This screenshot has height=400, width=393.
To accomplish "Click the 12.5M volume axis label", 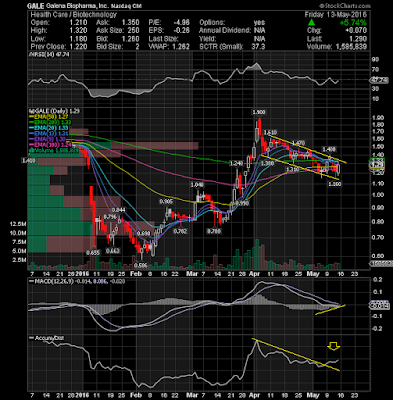I will point(18,224).
